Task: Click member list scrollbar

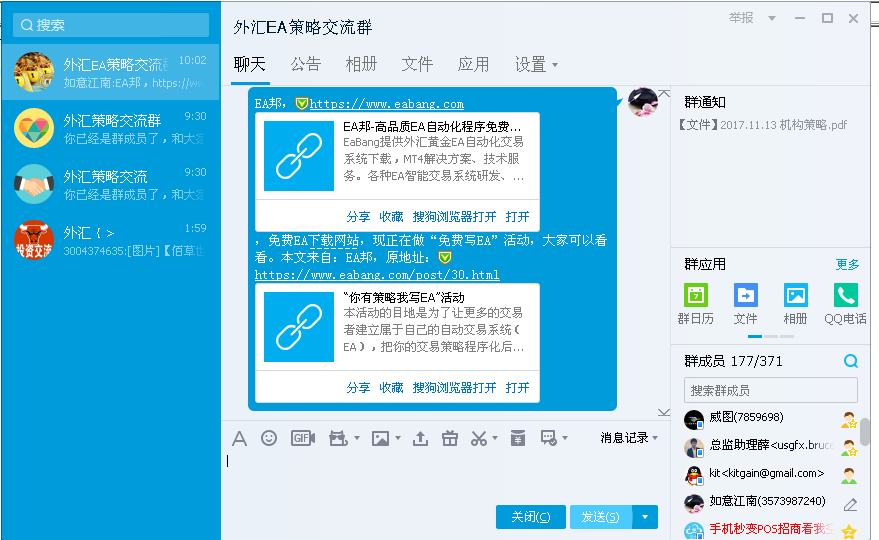Action: [x=865, y=431]
